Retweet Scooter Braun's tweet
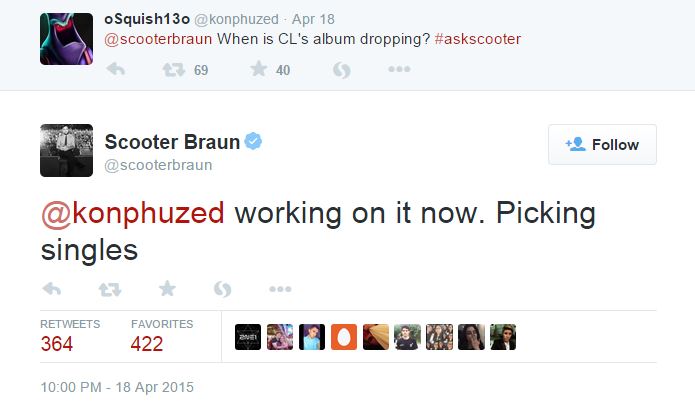This screenshot has width=695, height=412. coord(110,289)
